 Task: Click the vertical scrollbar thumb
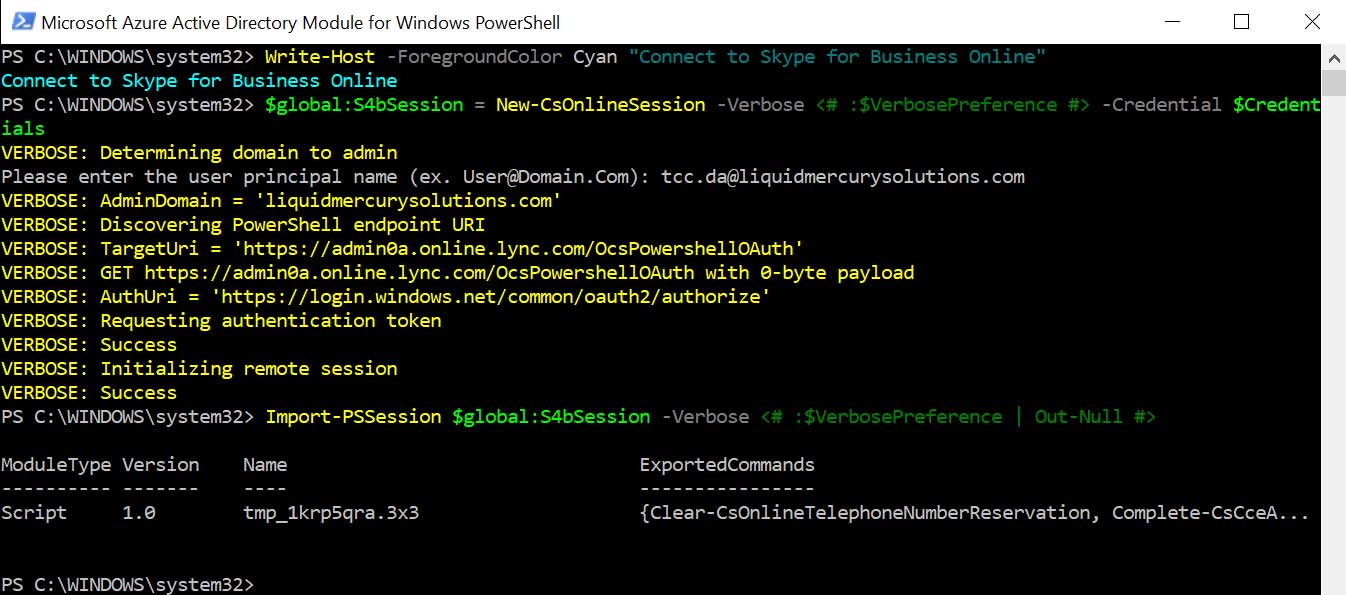click(1333, 82)
